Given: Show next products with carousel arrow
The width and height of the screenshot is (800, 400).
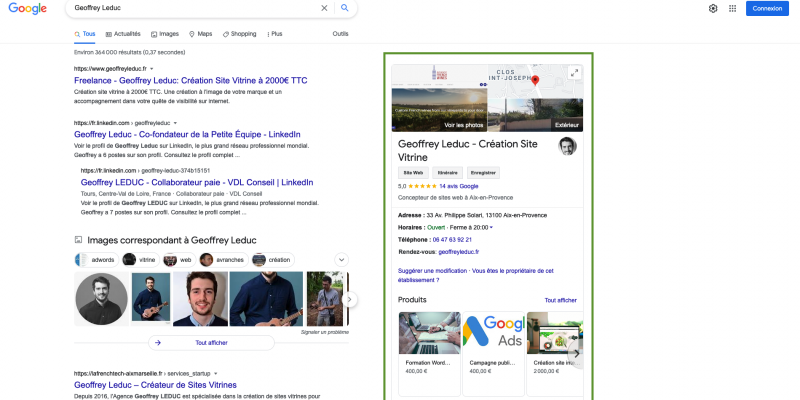Looking at the screenshot, I should (x=576, y=354).
